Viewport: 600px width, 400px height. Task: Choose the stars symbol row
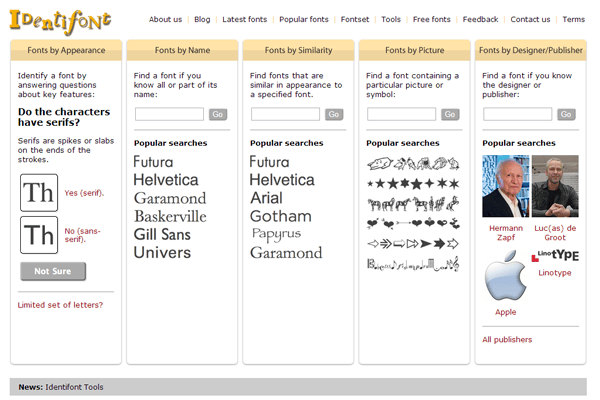413,184
